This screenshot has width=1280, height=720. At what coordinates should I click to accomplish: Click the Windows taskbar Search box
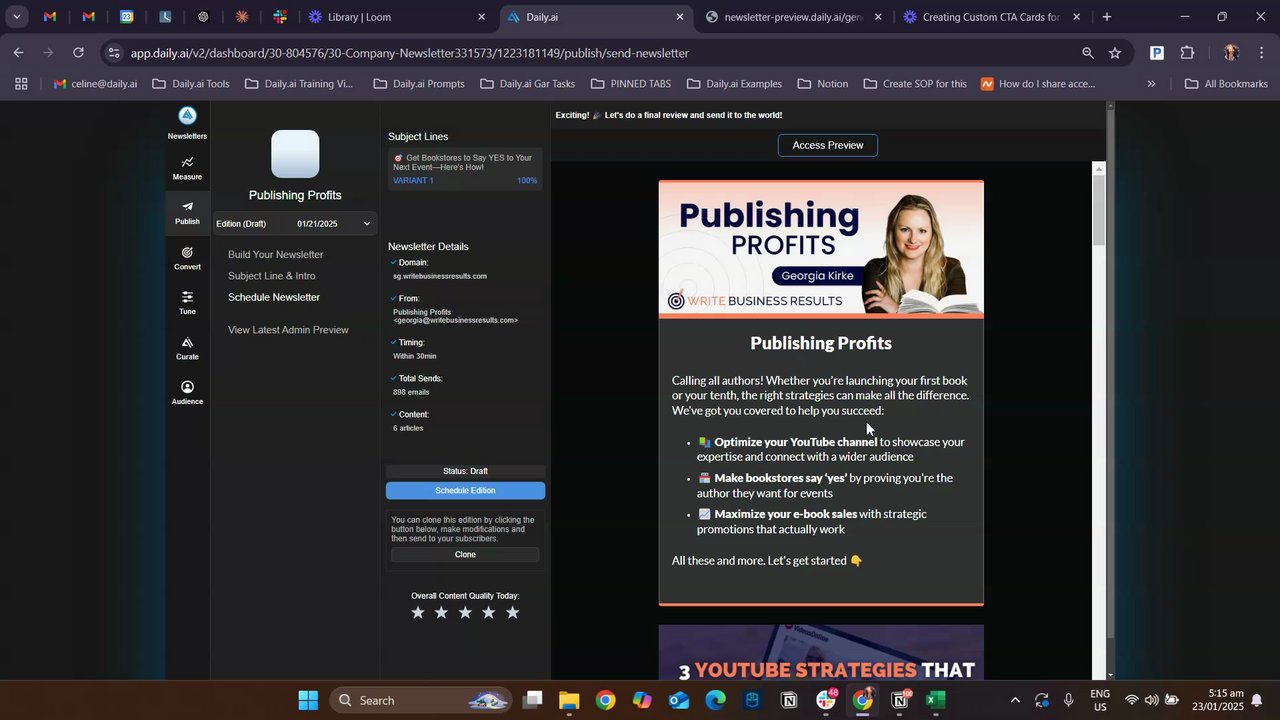click(x=419, y=700)
